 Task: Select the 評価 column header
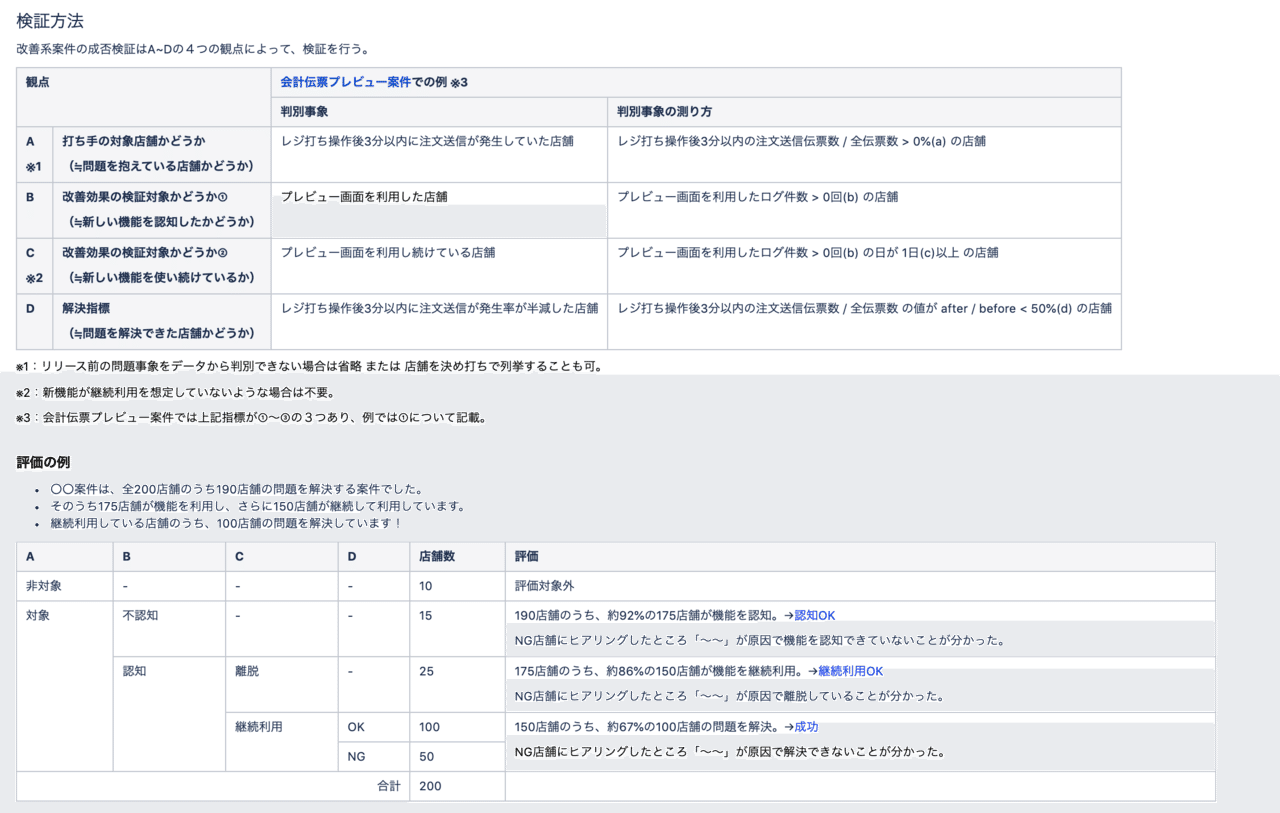(860, 557)
